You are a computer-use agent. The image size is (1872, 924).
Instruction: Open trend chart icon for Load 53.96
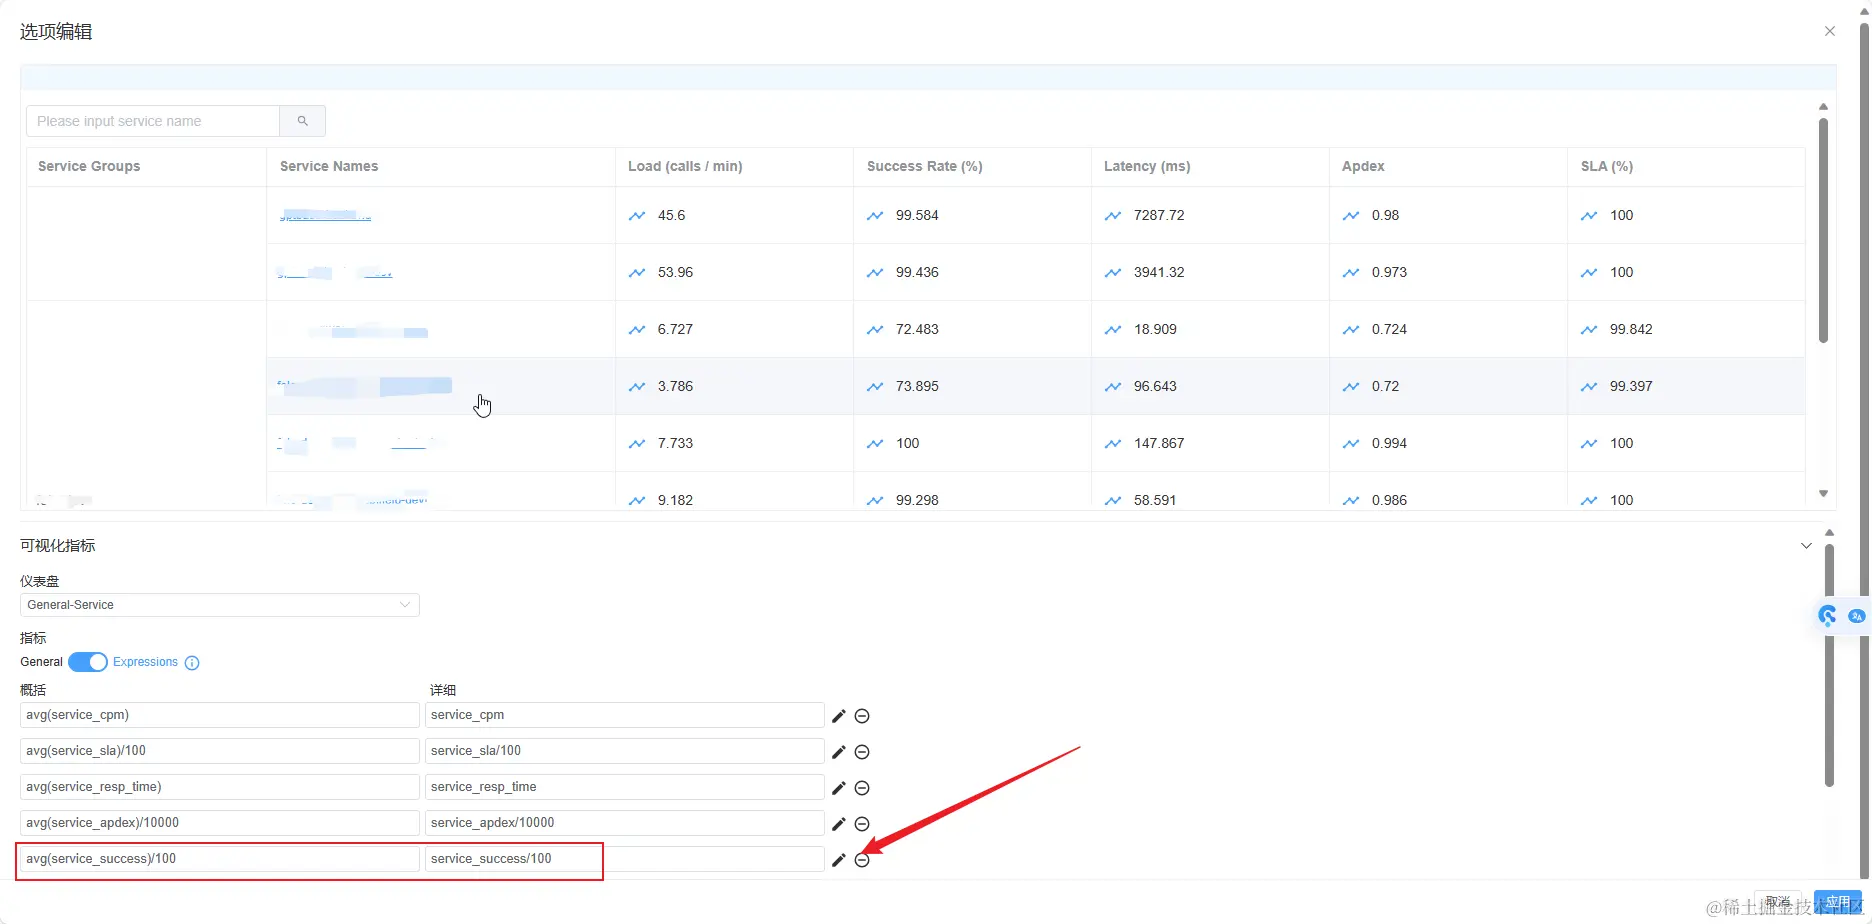pos(637,273)
